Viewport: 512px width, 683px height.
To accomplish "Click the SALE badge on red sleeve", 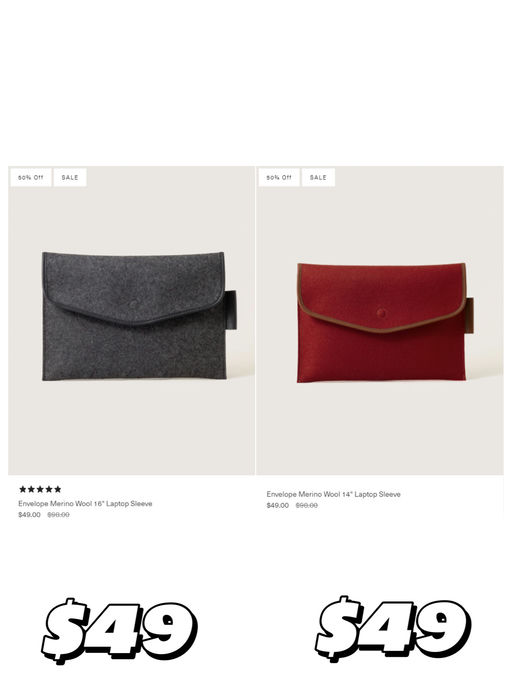I will tap(318, 177).
